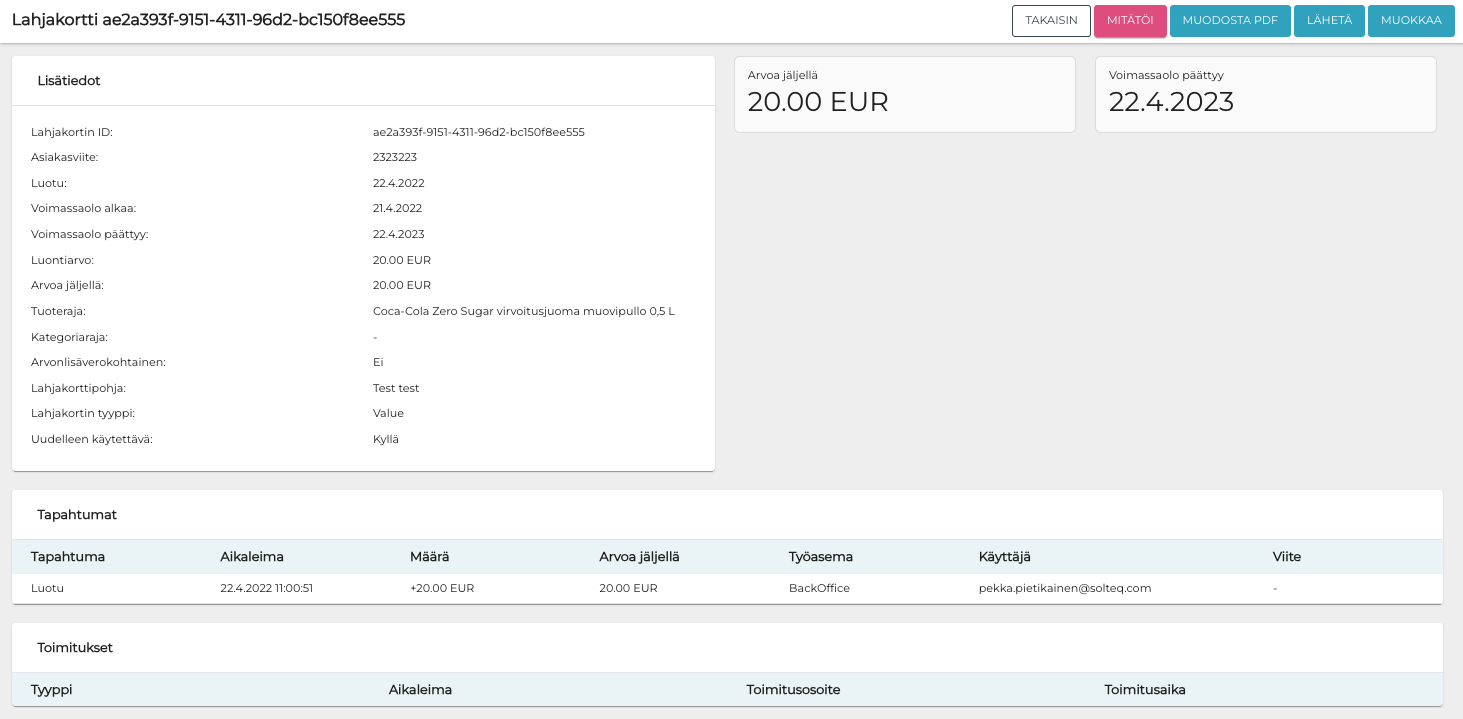Image resolution: width=1463 pixels, height=719 pixels.
Task: Click the Arvoa jäljellä 20.00 EUR card
Action: click(x=904, y=94)
